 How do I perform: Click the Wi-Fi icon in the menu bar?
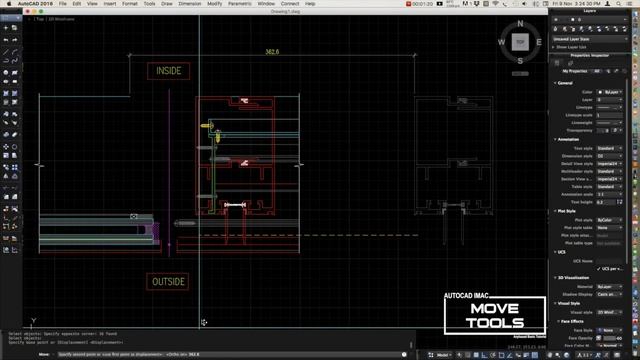pos(495,4)
